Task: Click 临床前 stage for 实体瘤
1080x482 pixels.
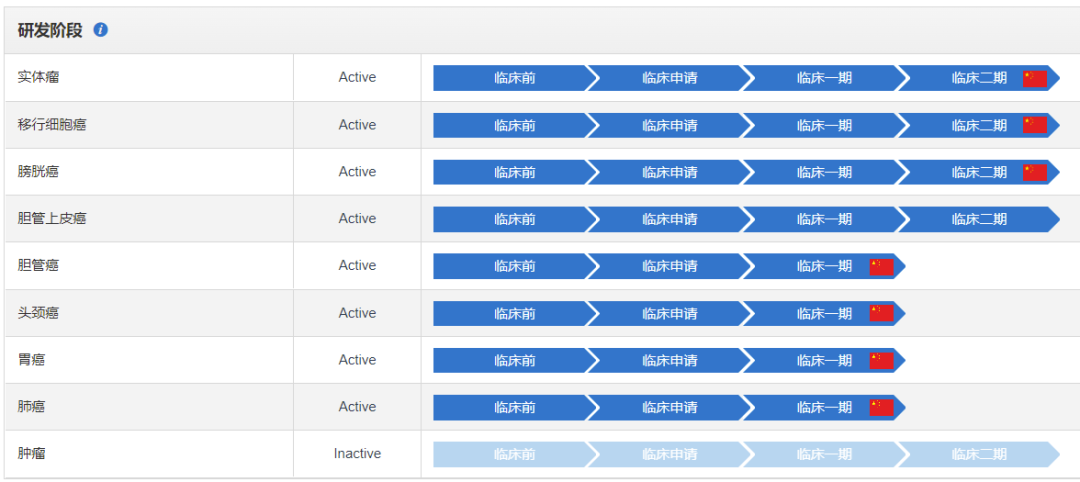Action: coord(515,78)
